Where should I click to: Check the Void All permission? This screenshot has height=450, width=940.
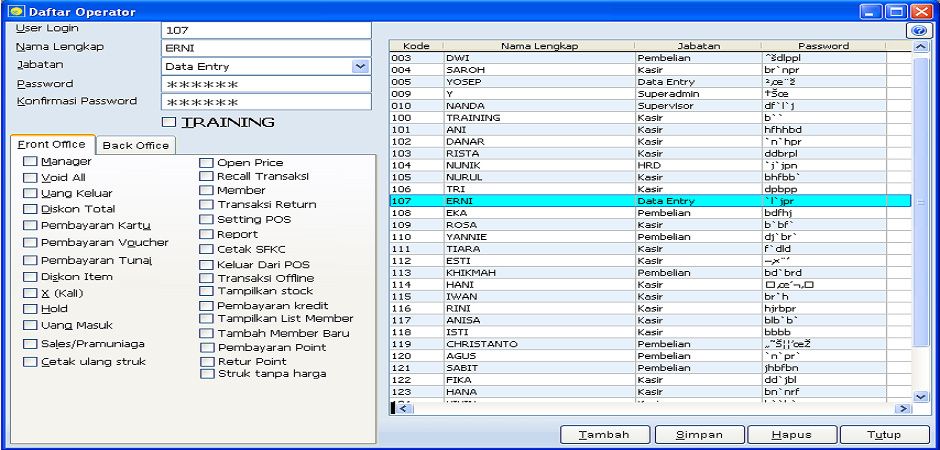[x=29, y=177]
